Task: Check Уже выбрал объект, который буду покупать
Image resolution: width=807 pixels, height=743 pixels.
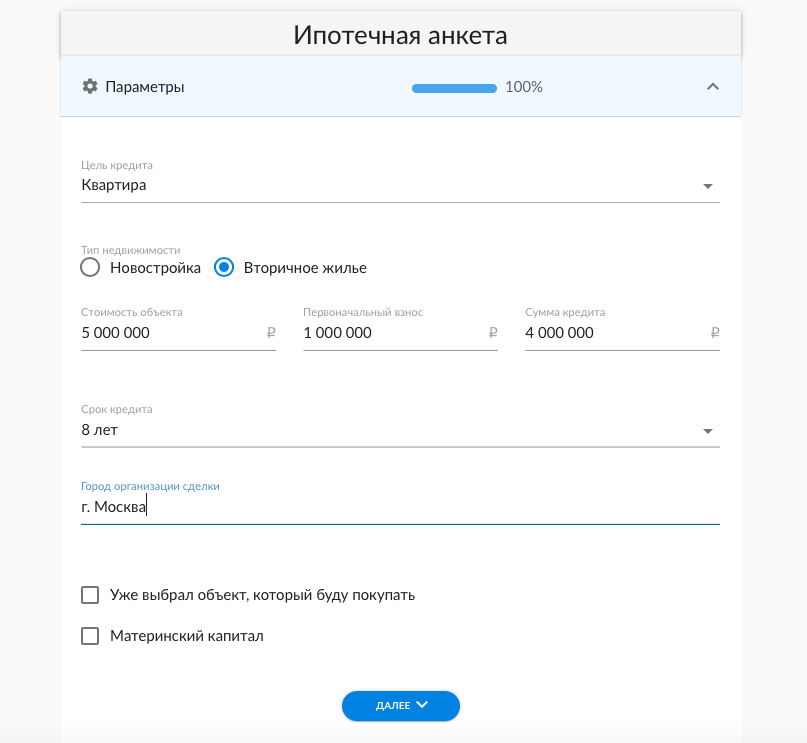Action: click(x=91, y=595)
